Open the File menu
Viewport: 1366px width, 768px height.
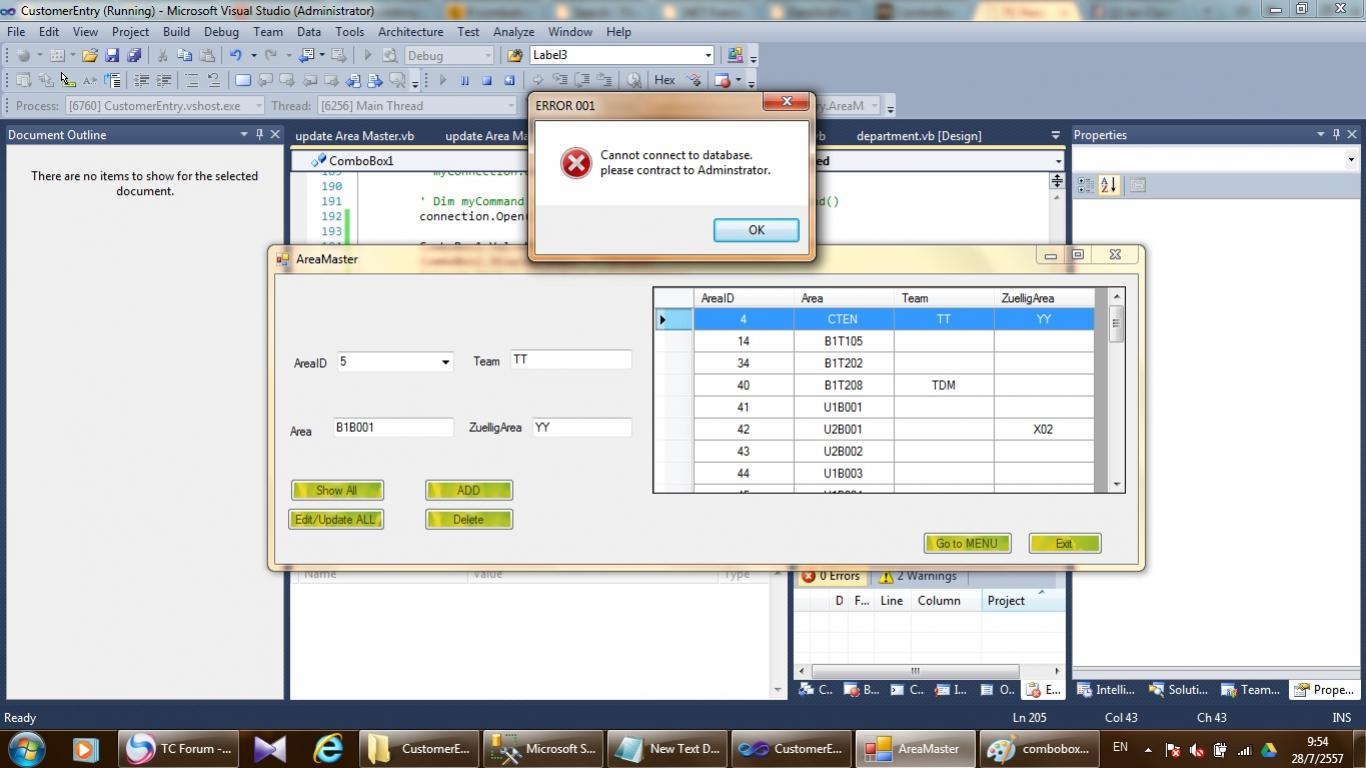[x=16, y=32]
